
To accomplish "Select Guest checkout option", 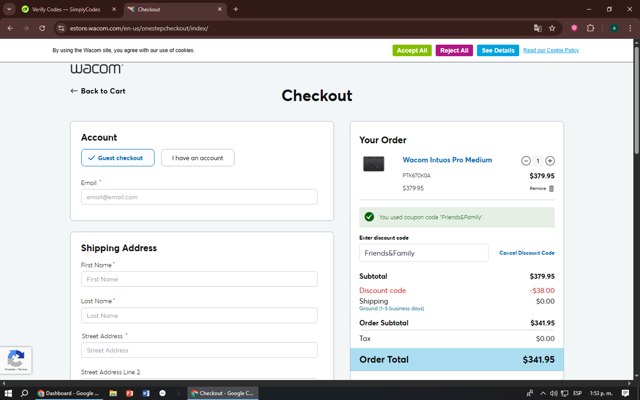I will [x=118, y=158].
